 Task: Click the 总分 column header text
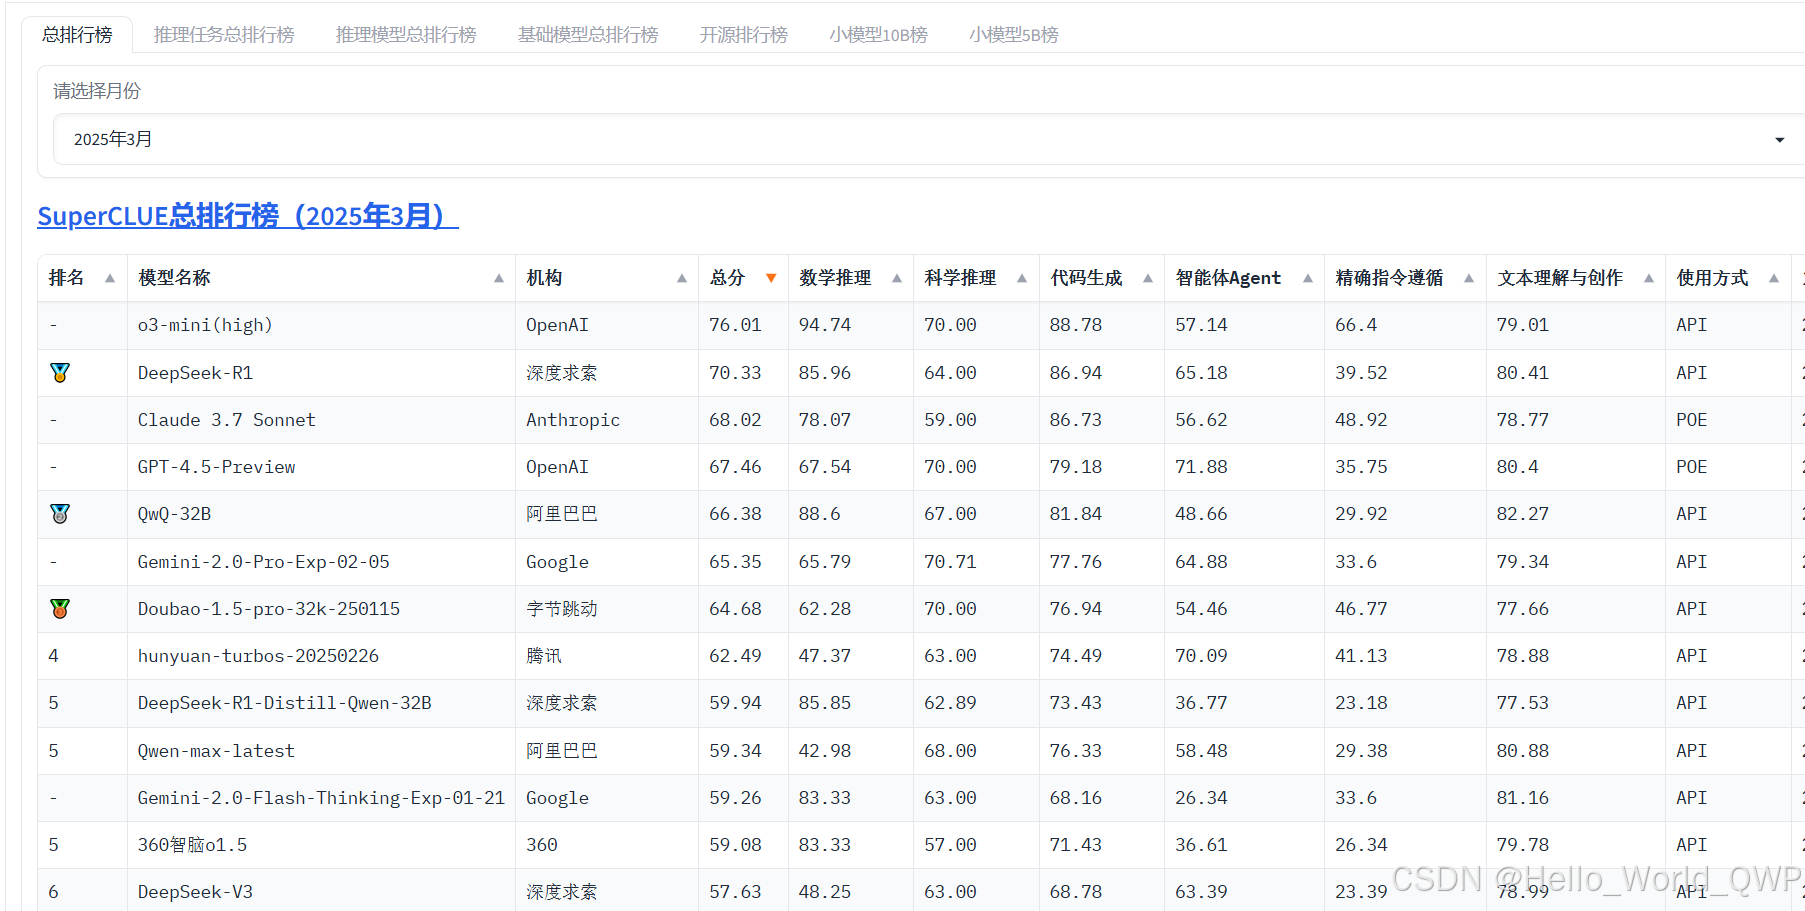[x=727, y=278]
